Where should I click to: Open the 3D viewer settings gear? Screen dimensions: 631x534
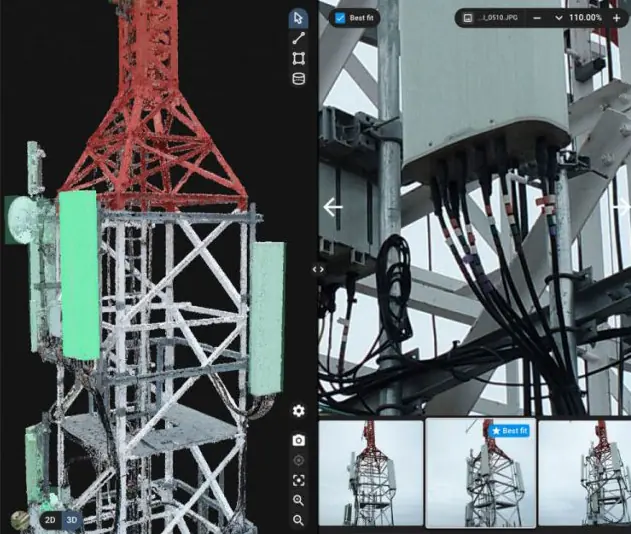(298, 411)
